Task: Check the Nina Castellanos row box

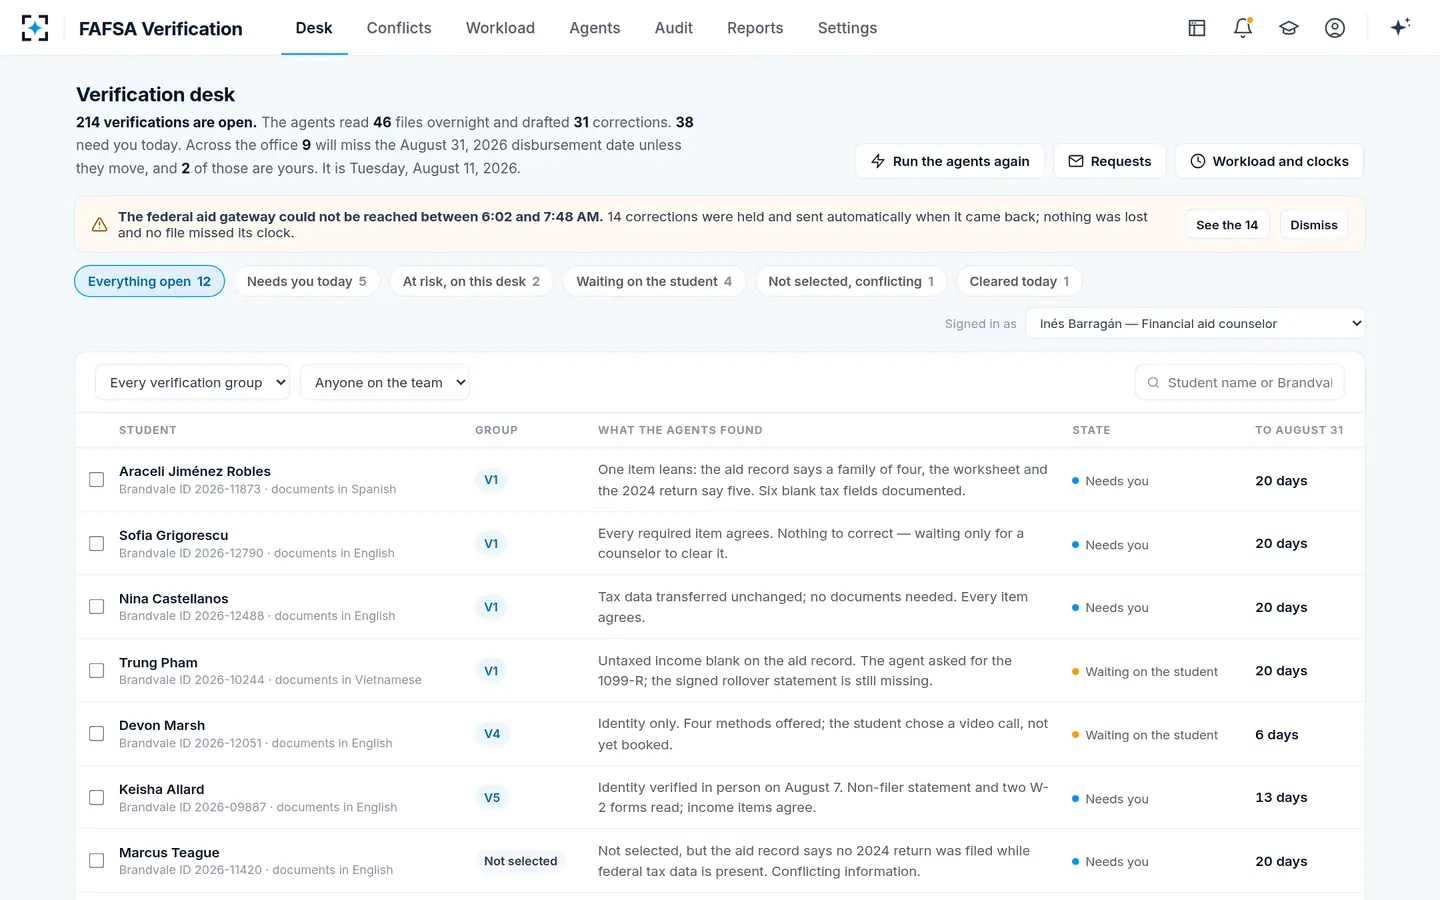Action: [97, 607]
